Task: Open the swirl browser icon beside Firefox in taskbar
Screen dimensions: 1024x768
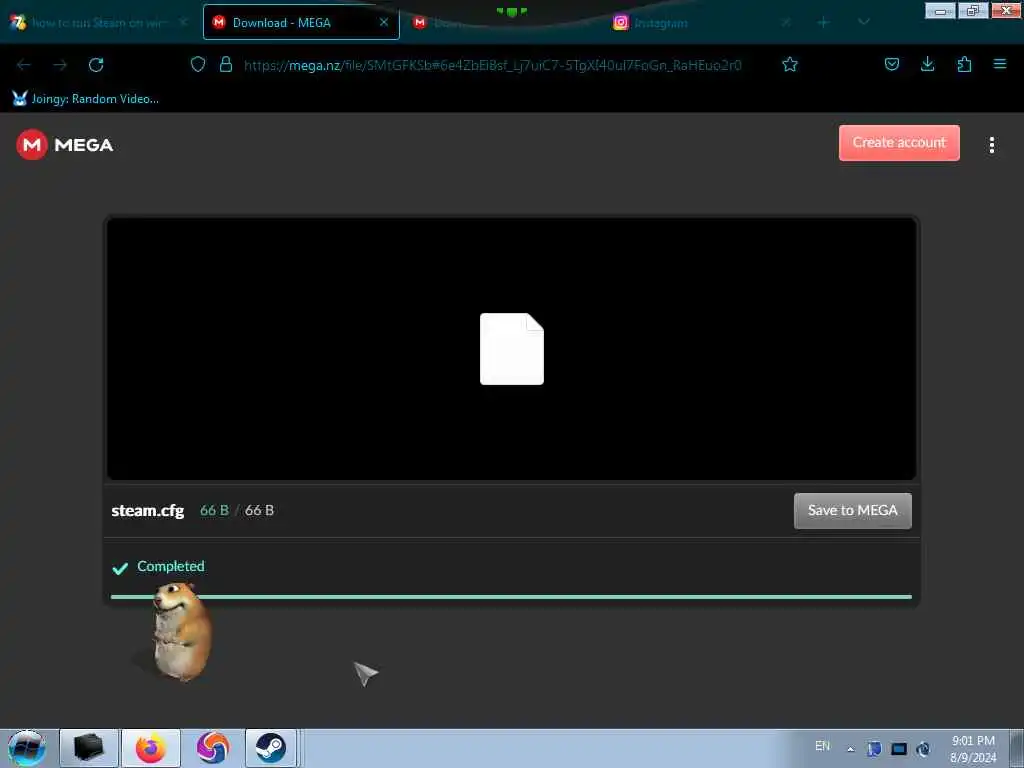Action: click(x=212, y=748)
